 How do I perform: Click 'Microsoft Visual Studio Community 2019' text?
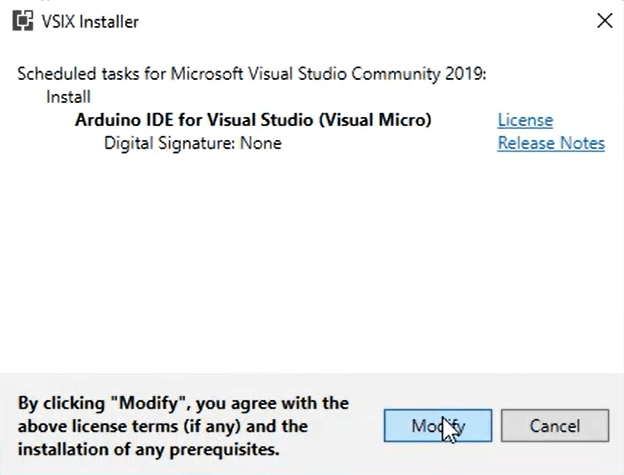coord(306,74)
